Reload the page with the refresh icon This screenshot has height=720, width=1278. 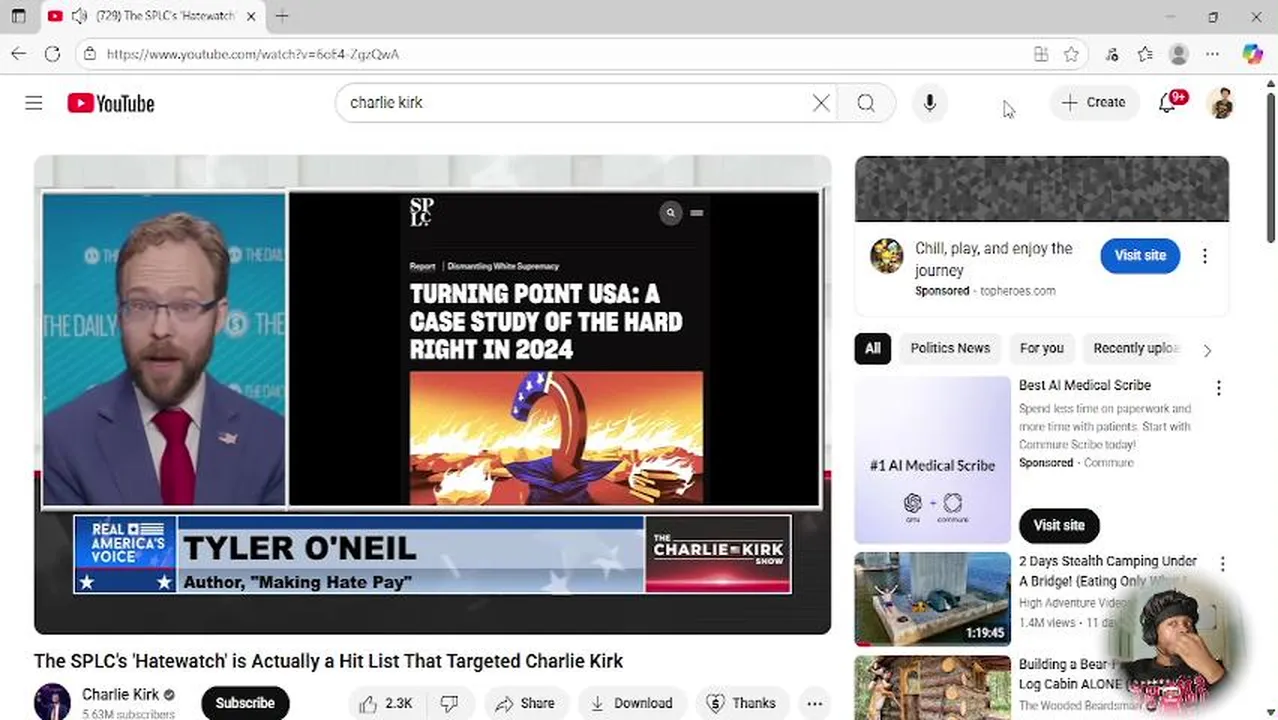52,54
